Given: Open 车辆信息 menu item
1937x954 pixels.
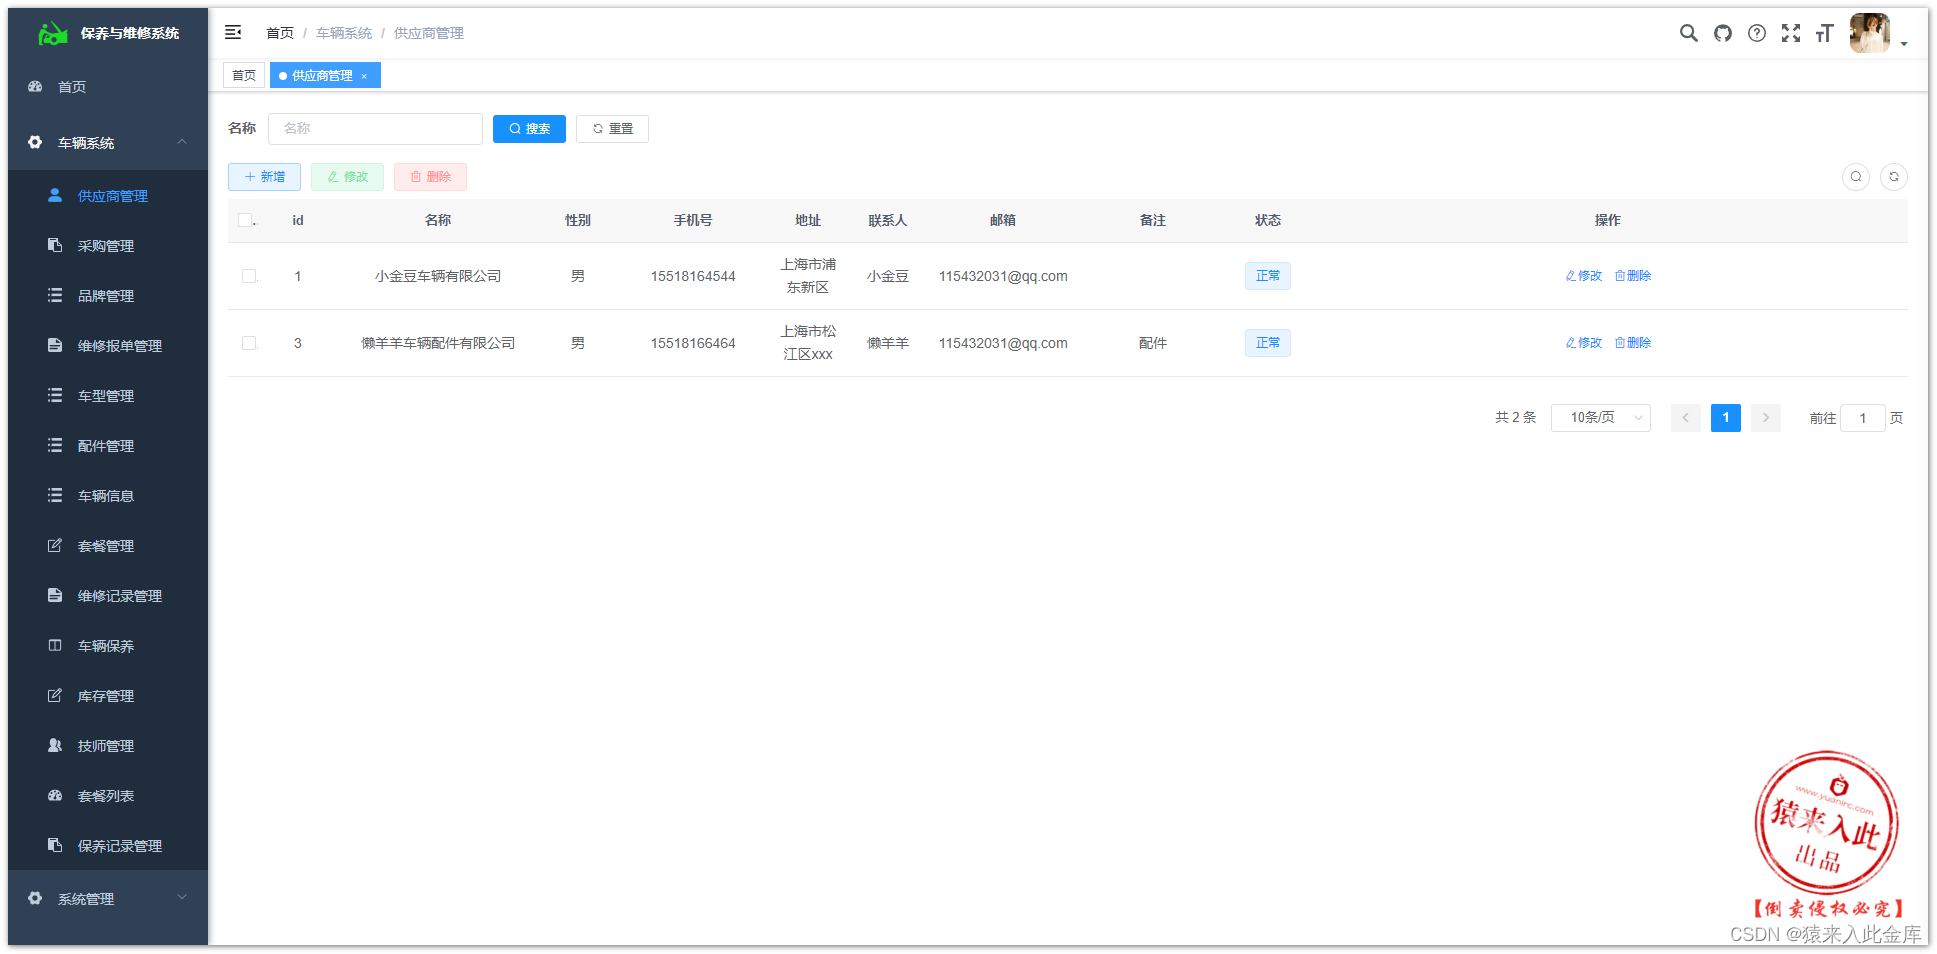Looking at the screenshot, I should [108, 496].
